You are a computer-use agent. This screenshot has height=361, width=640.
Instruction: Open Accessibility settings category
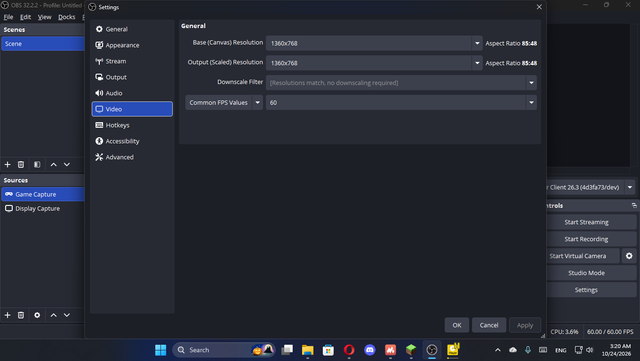point(132,141)
